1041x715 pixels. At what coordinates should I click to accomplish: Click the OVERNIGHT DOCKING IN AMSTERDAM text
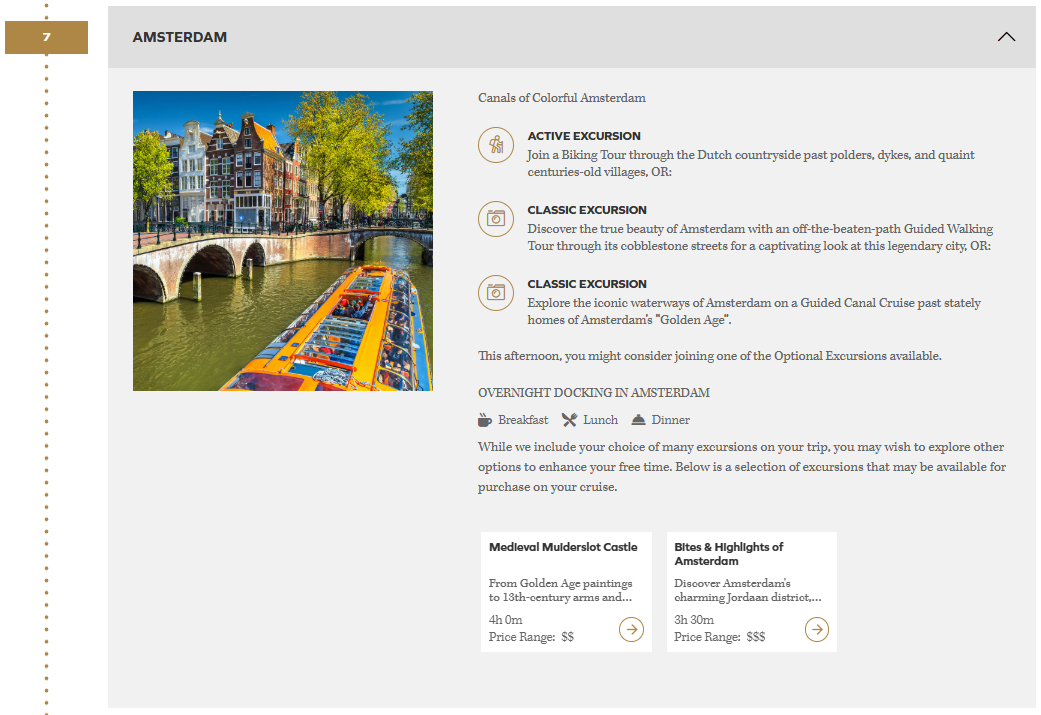tap(594, 393)
